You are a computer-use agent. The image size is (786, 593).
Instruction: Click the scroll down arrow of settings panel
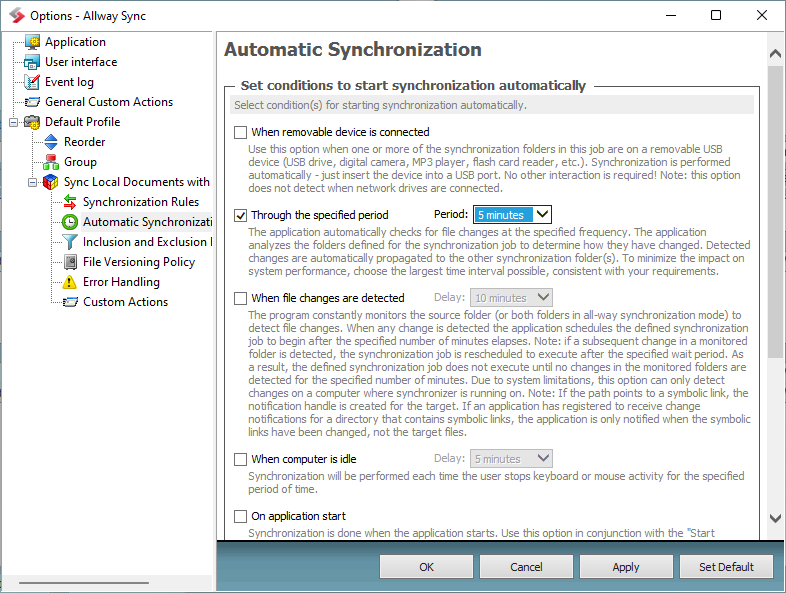[775, 518]
